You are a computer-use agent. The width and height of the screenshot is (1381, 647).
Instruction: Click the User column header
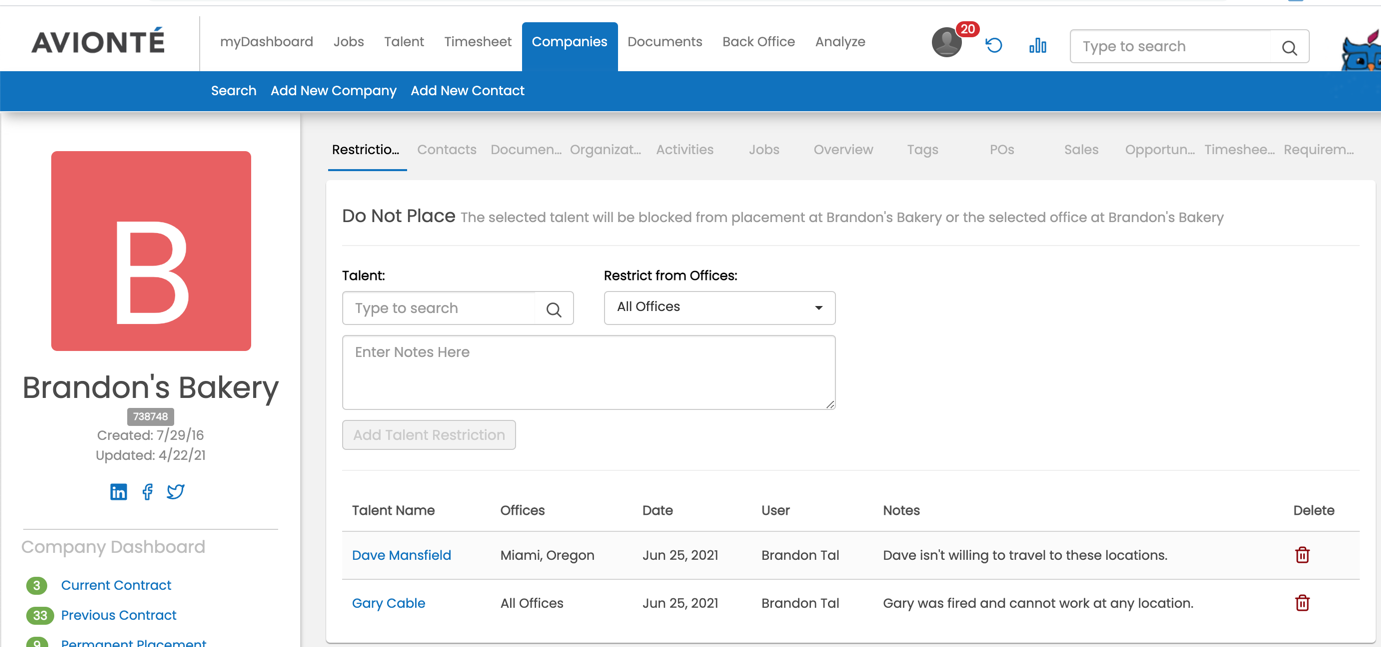[x=776, y=511]
